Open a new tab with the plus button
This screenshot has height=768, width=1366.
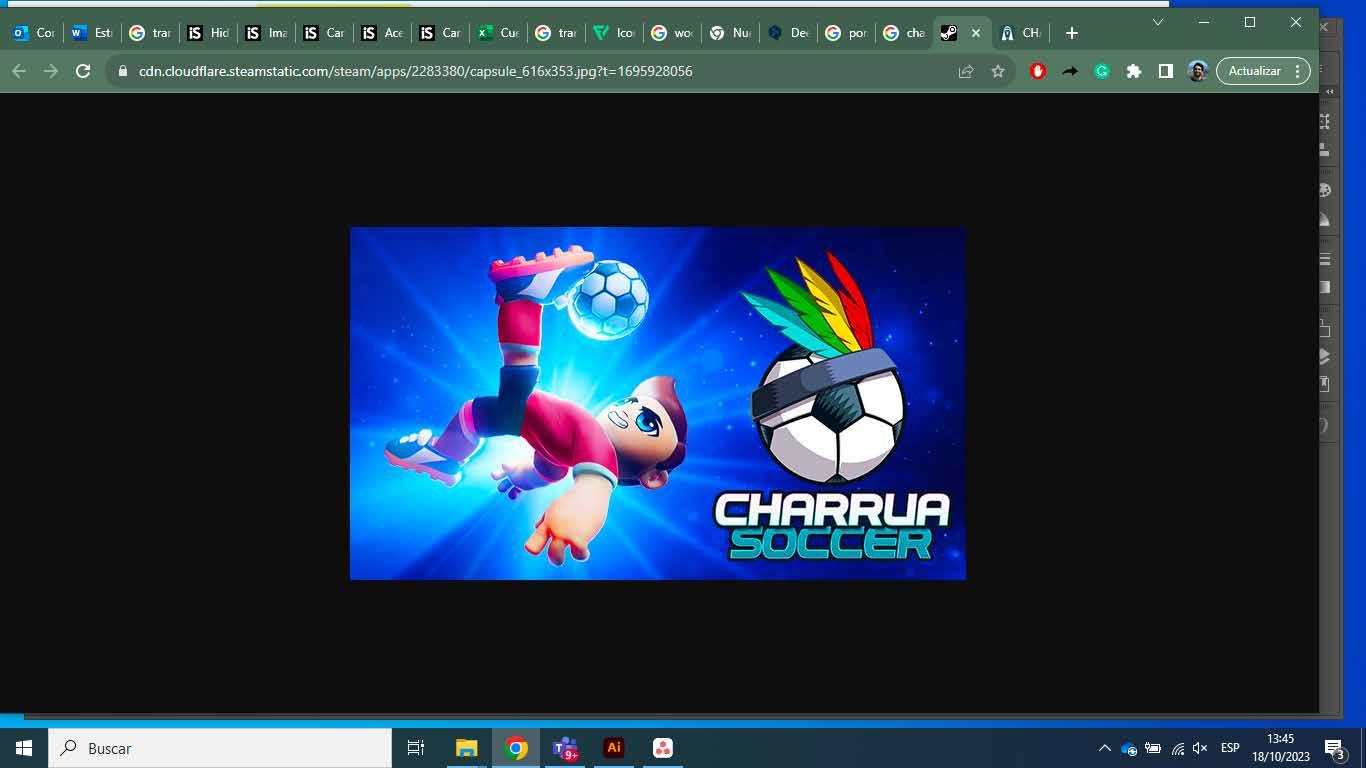point(1072,33)
